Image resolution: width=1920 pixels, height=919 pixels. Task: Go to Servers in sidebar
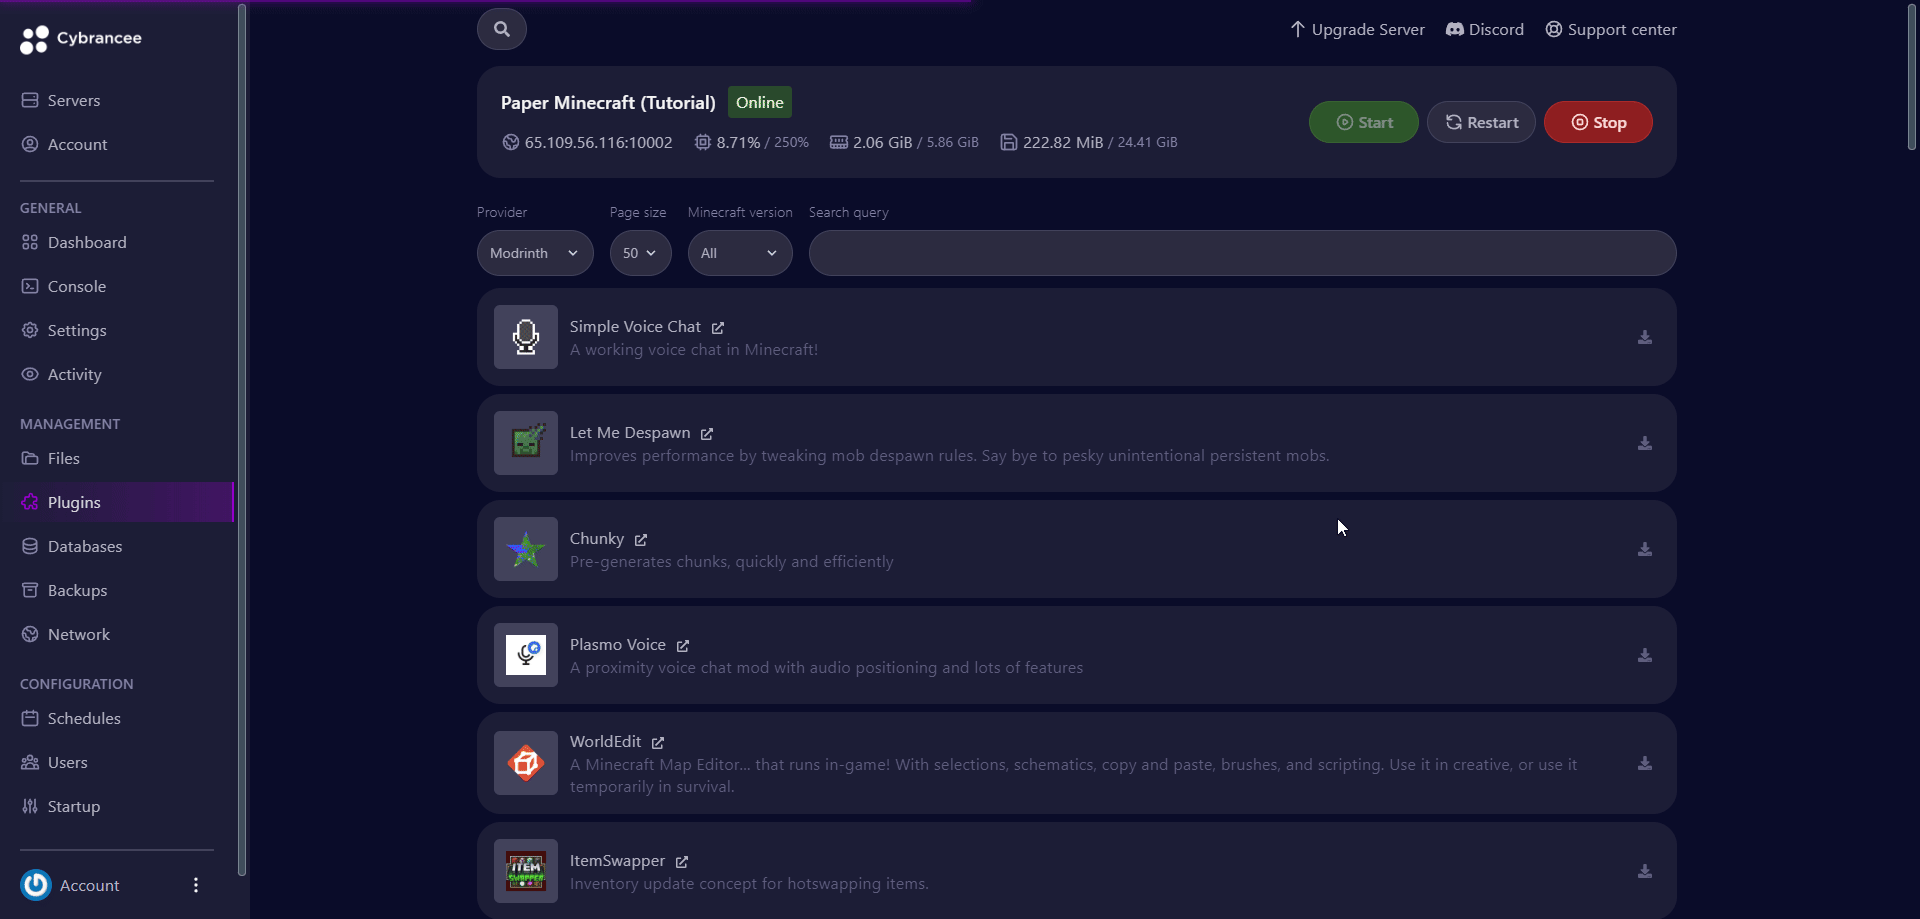[117, 100]
